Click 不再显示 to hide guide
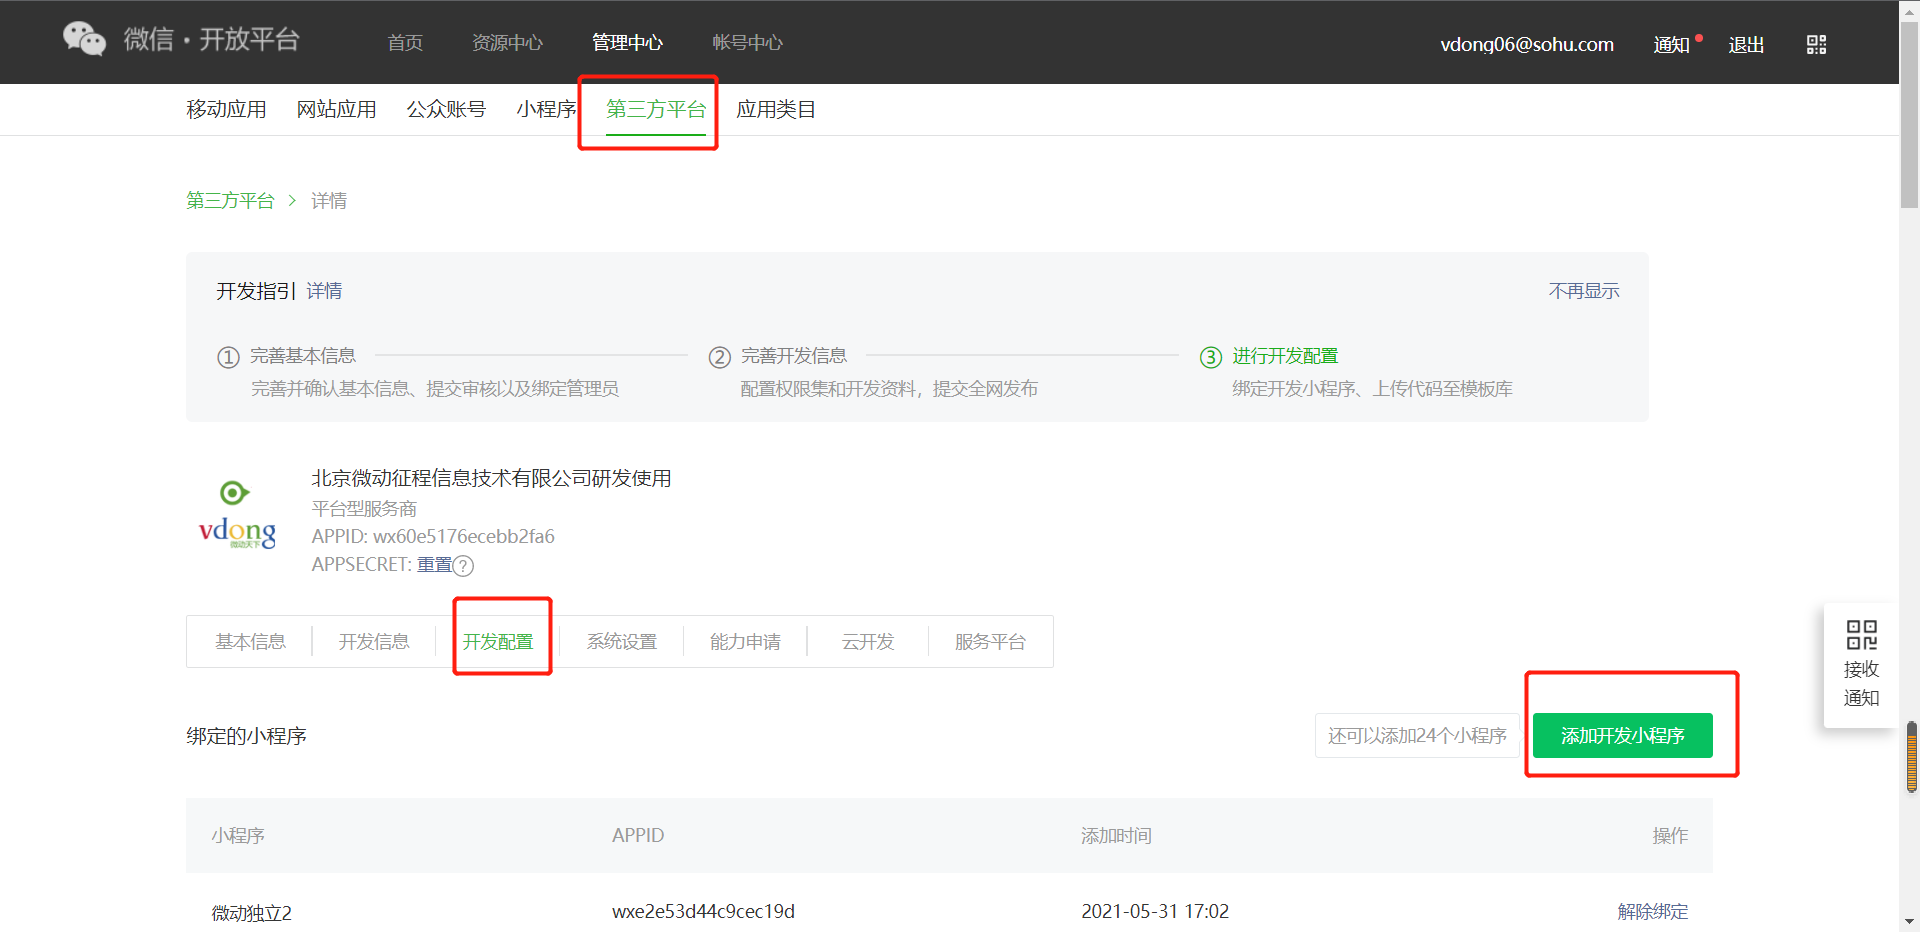Viewport: 1920px width, 932px height. (x=1584, y=291)
